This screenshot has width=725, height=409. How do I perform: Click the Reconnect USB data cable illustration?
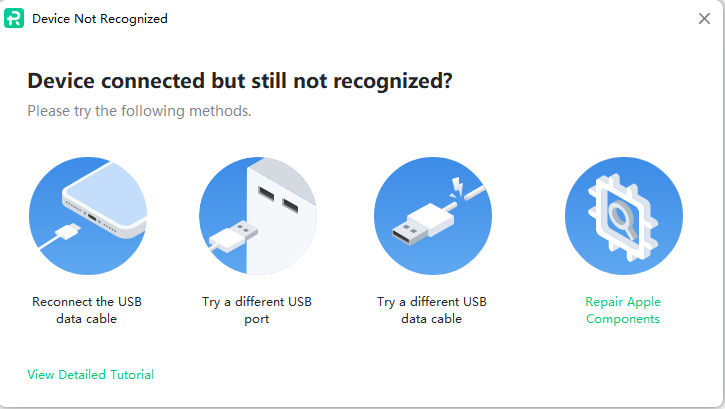87,215
